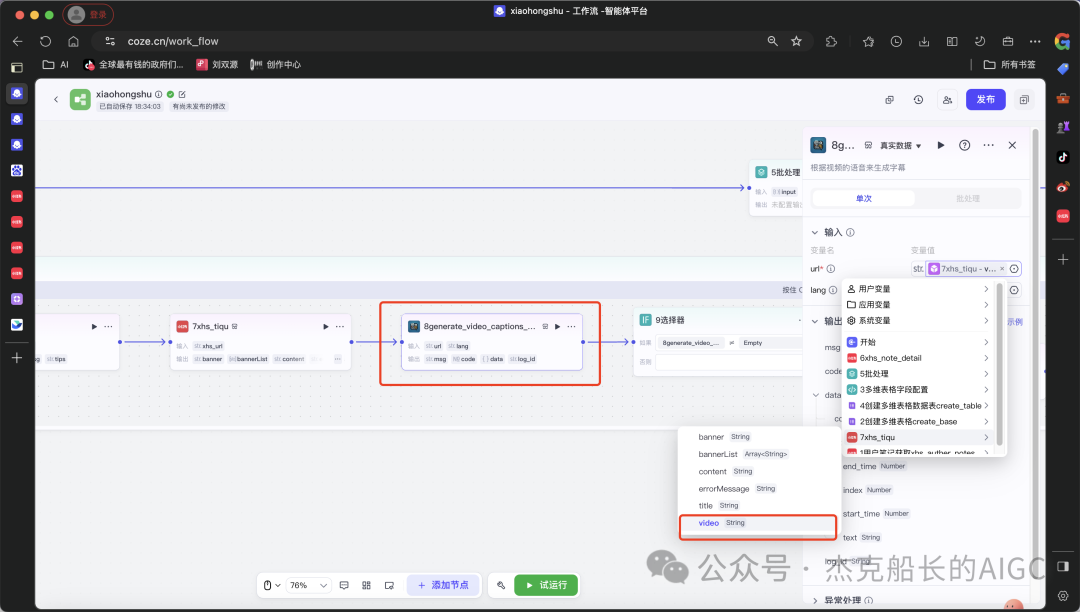This screenshot has width=1080, height=612.
Task: Open help question icon in node panel
Action: 964,145
